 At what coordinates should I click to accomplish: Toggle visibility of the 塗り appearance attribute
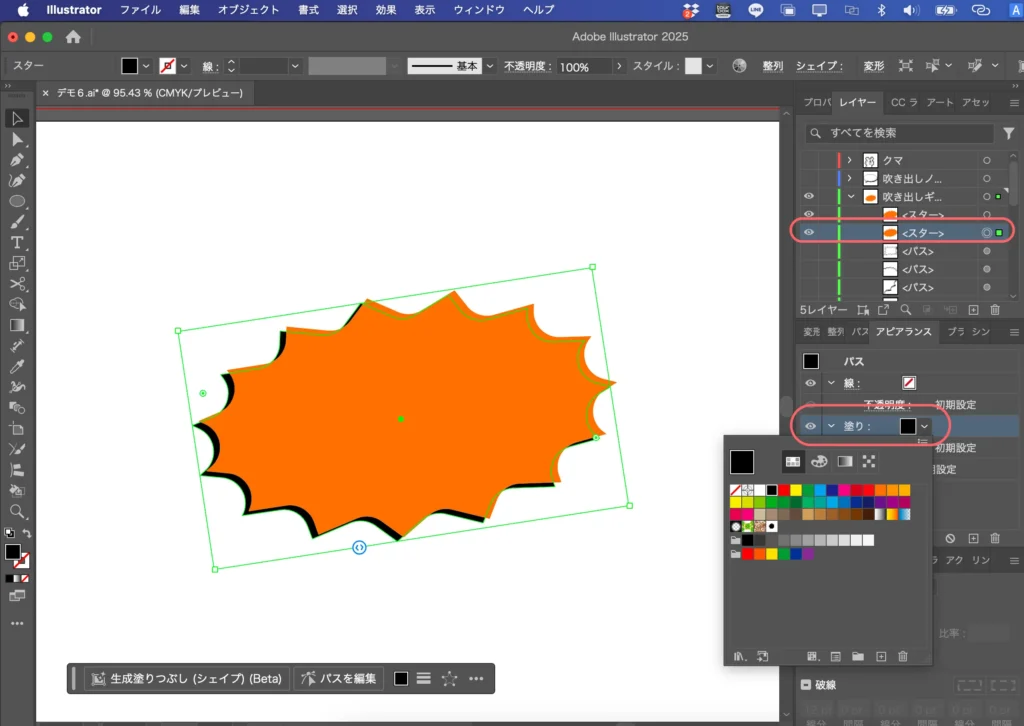[811, 426]
